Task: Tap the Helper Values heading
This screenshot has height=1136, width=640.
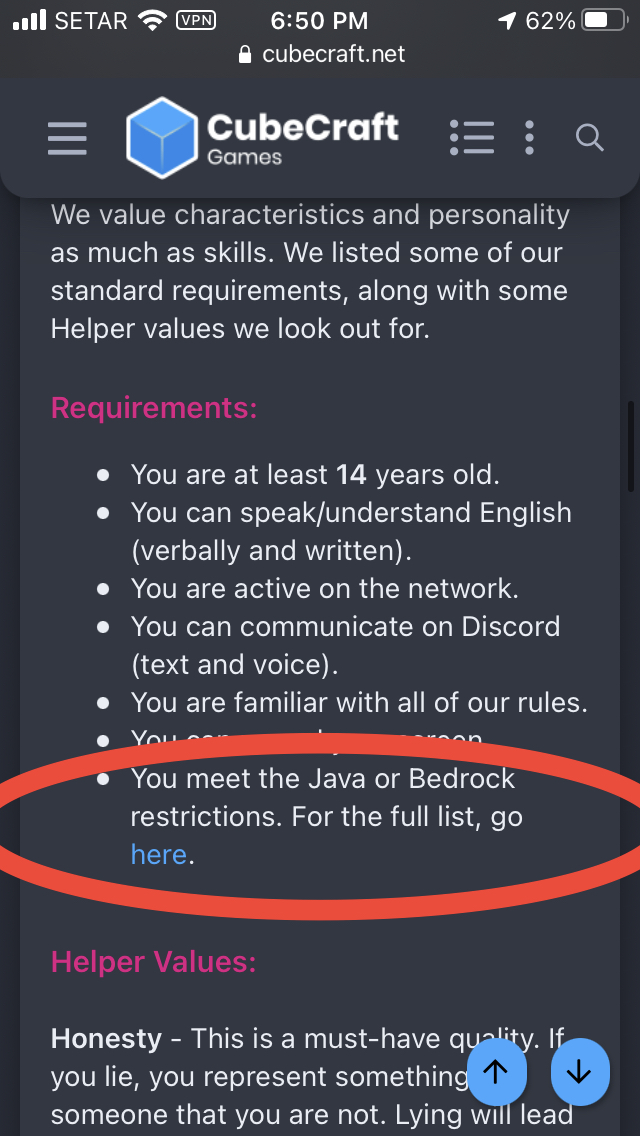Action: click(154, 961)
